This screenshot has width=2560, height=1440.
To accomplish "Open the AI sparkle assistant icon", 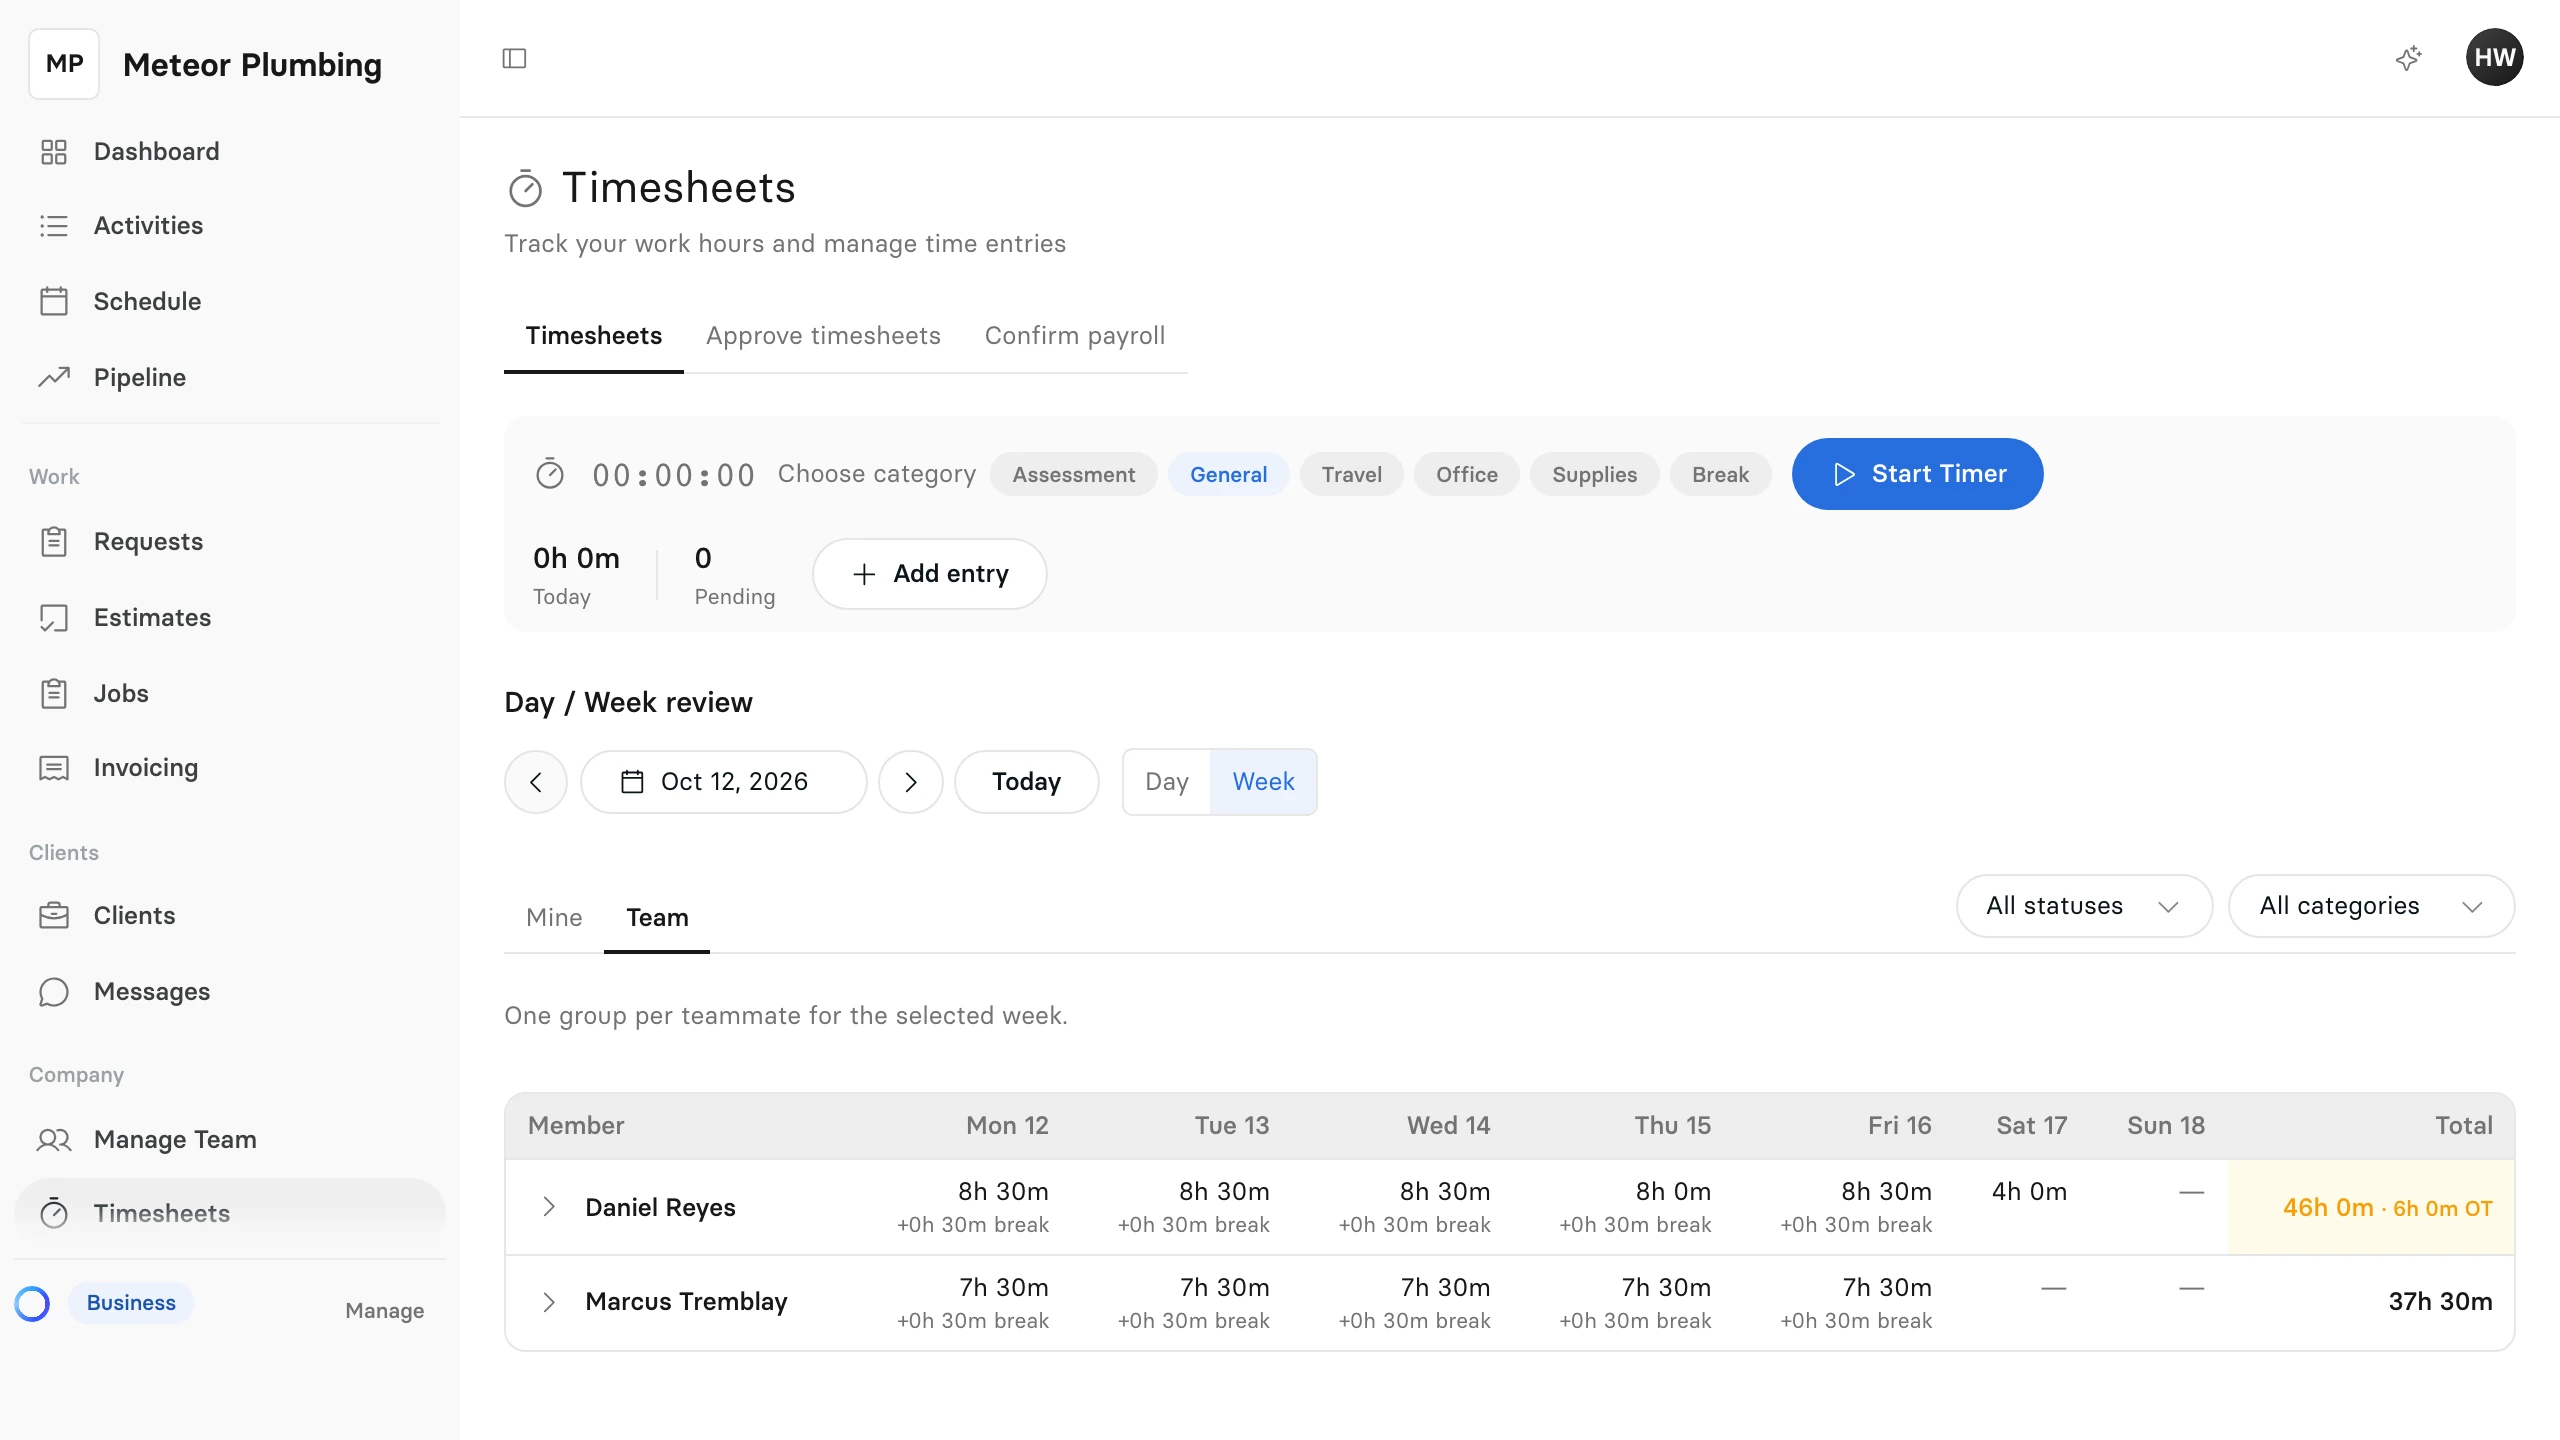I will (2409, 58).
